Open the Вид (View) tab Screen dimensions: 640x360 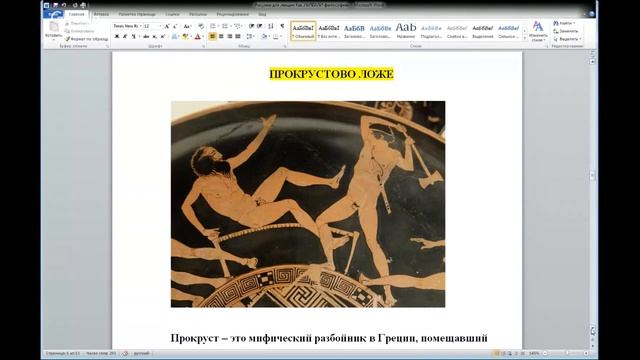tap(262, 14)
